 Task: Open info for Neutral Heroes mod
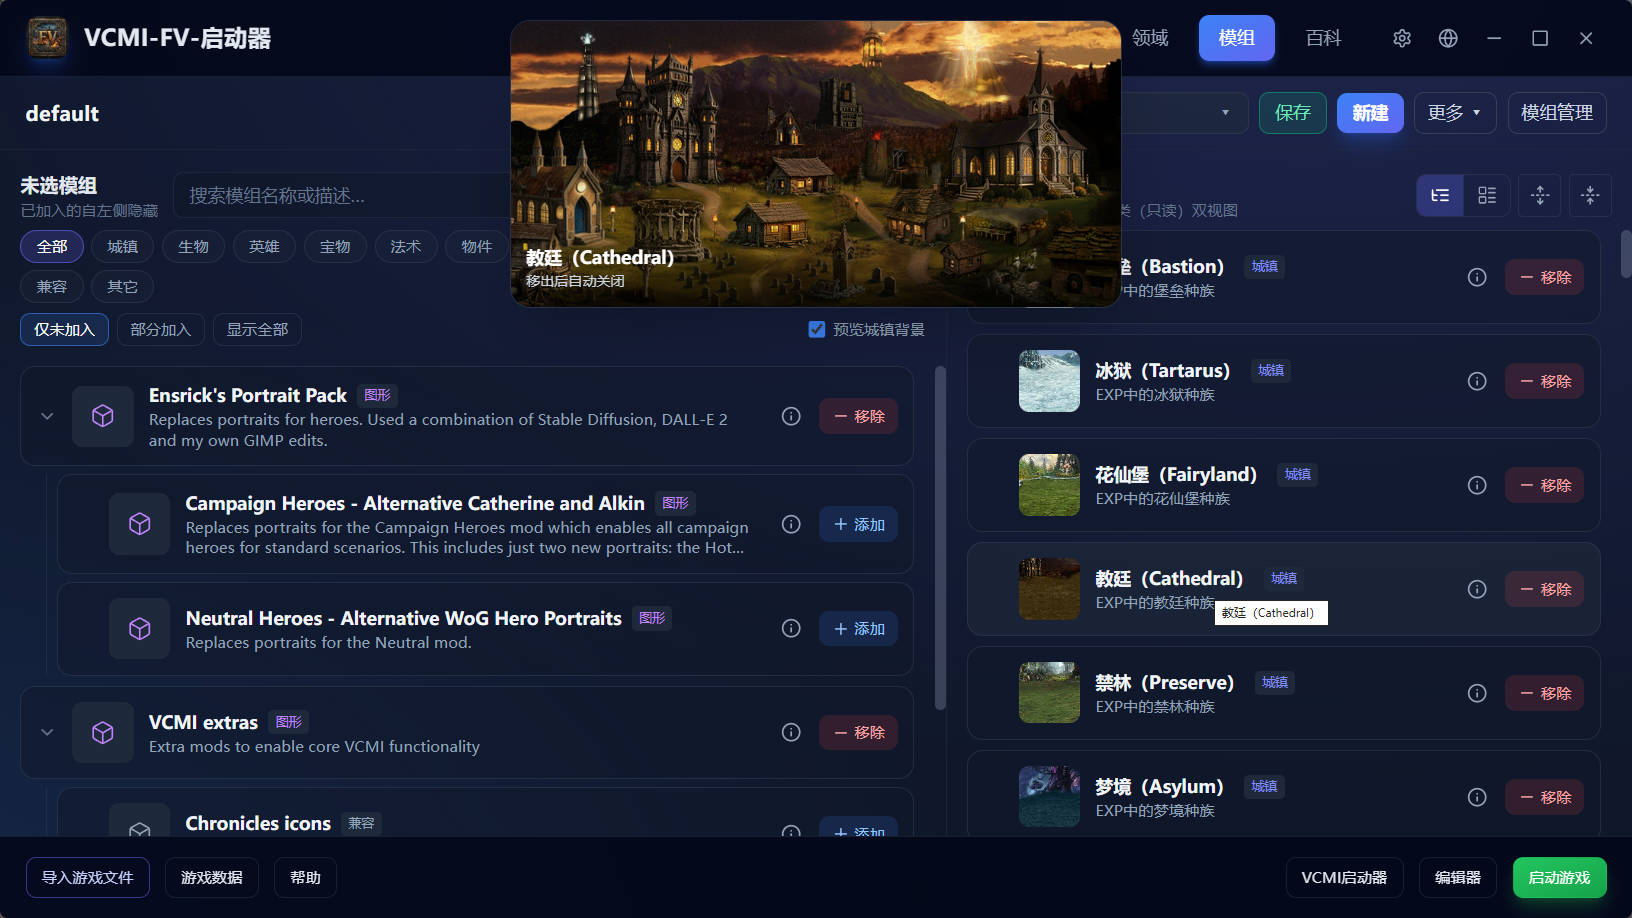[x=791, y=628]
